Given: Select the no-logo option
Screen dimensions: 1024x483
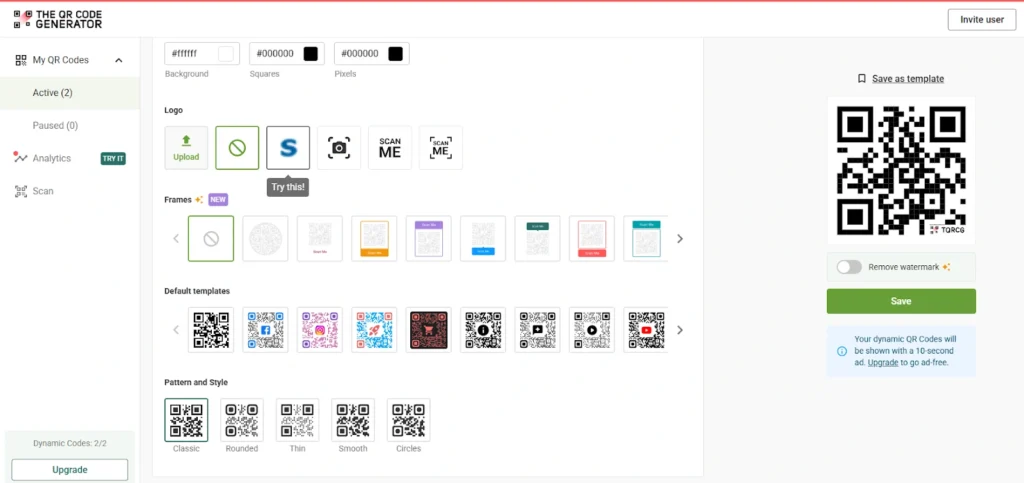Looking at the screenshot, I should tap(237, 148).
